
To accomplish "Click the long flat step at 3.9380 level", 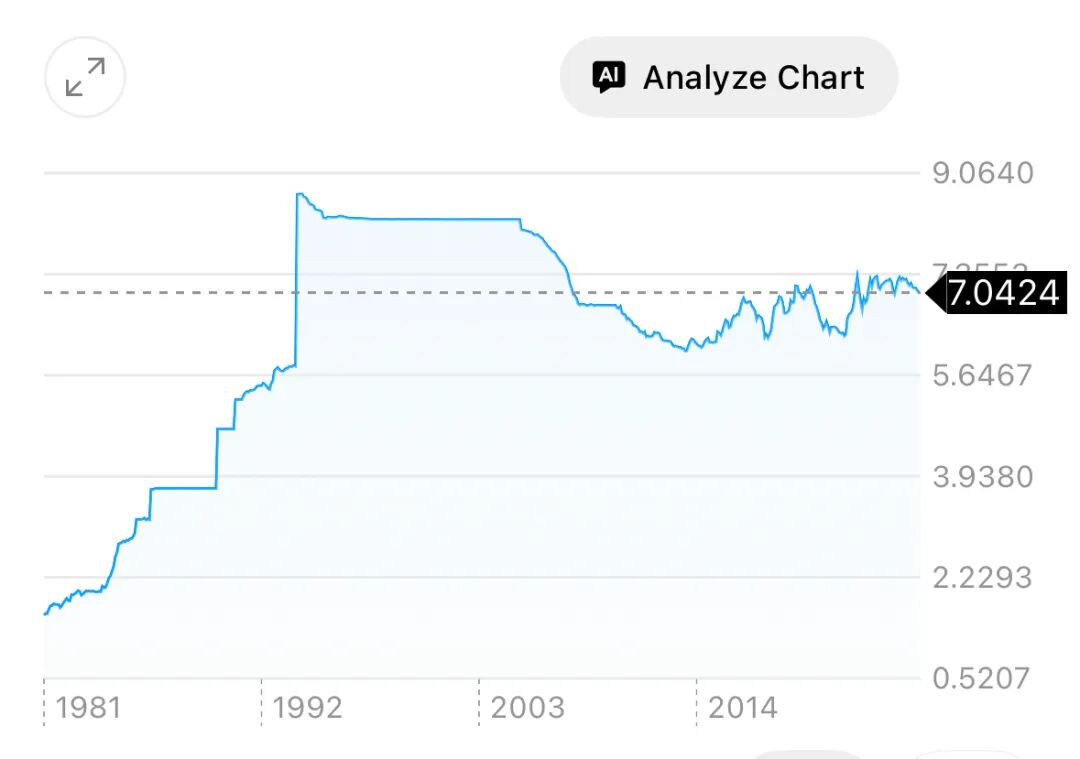I will pos(183,488).
